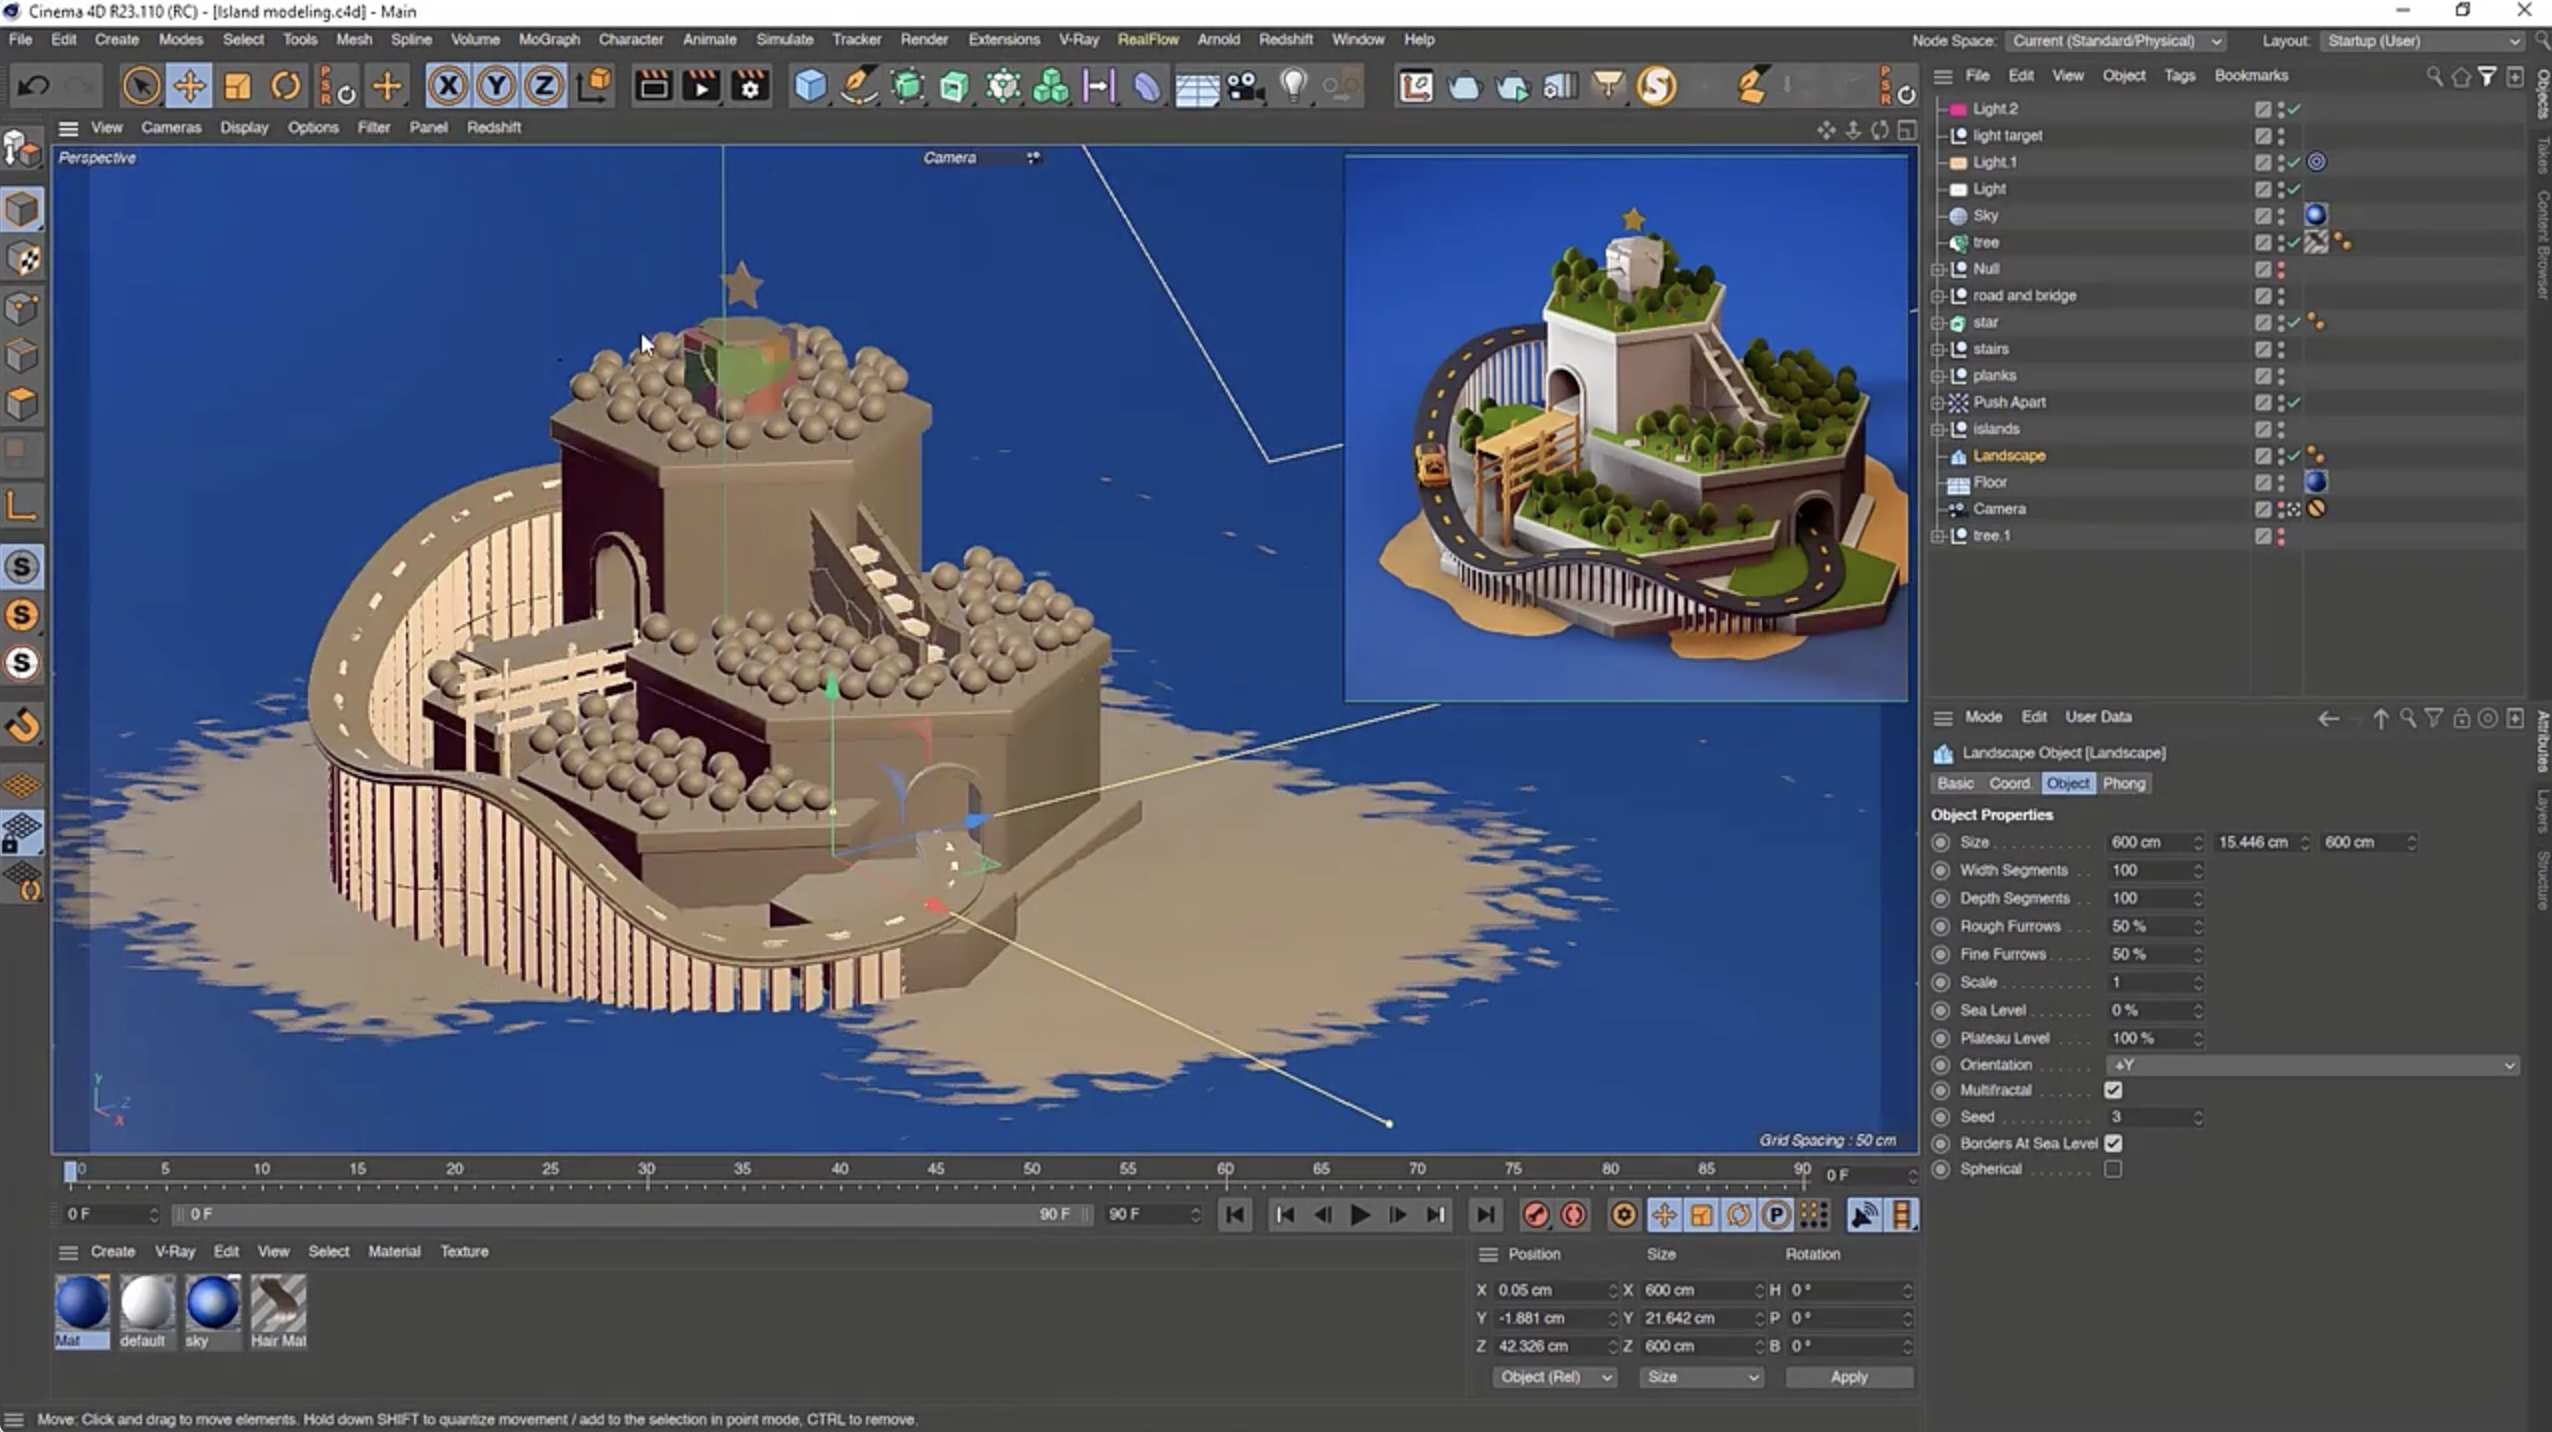
Task: Expand the road and bridge hierarchy
Action: point(1938,295)
